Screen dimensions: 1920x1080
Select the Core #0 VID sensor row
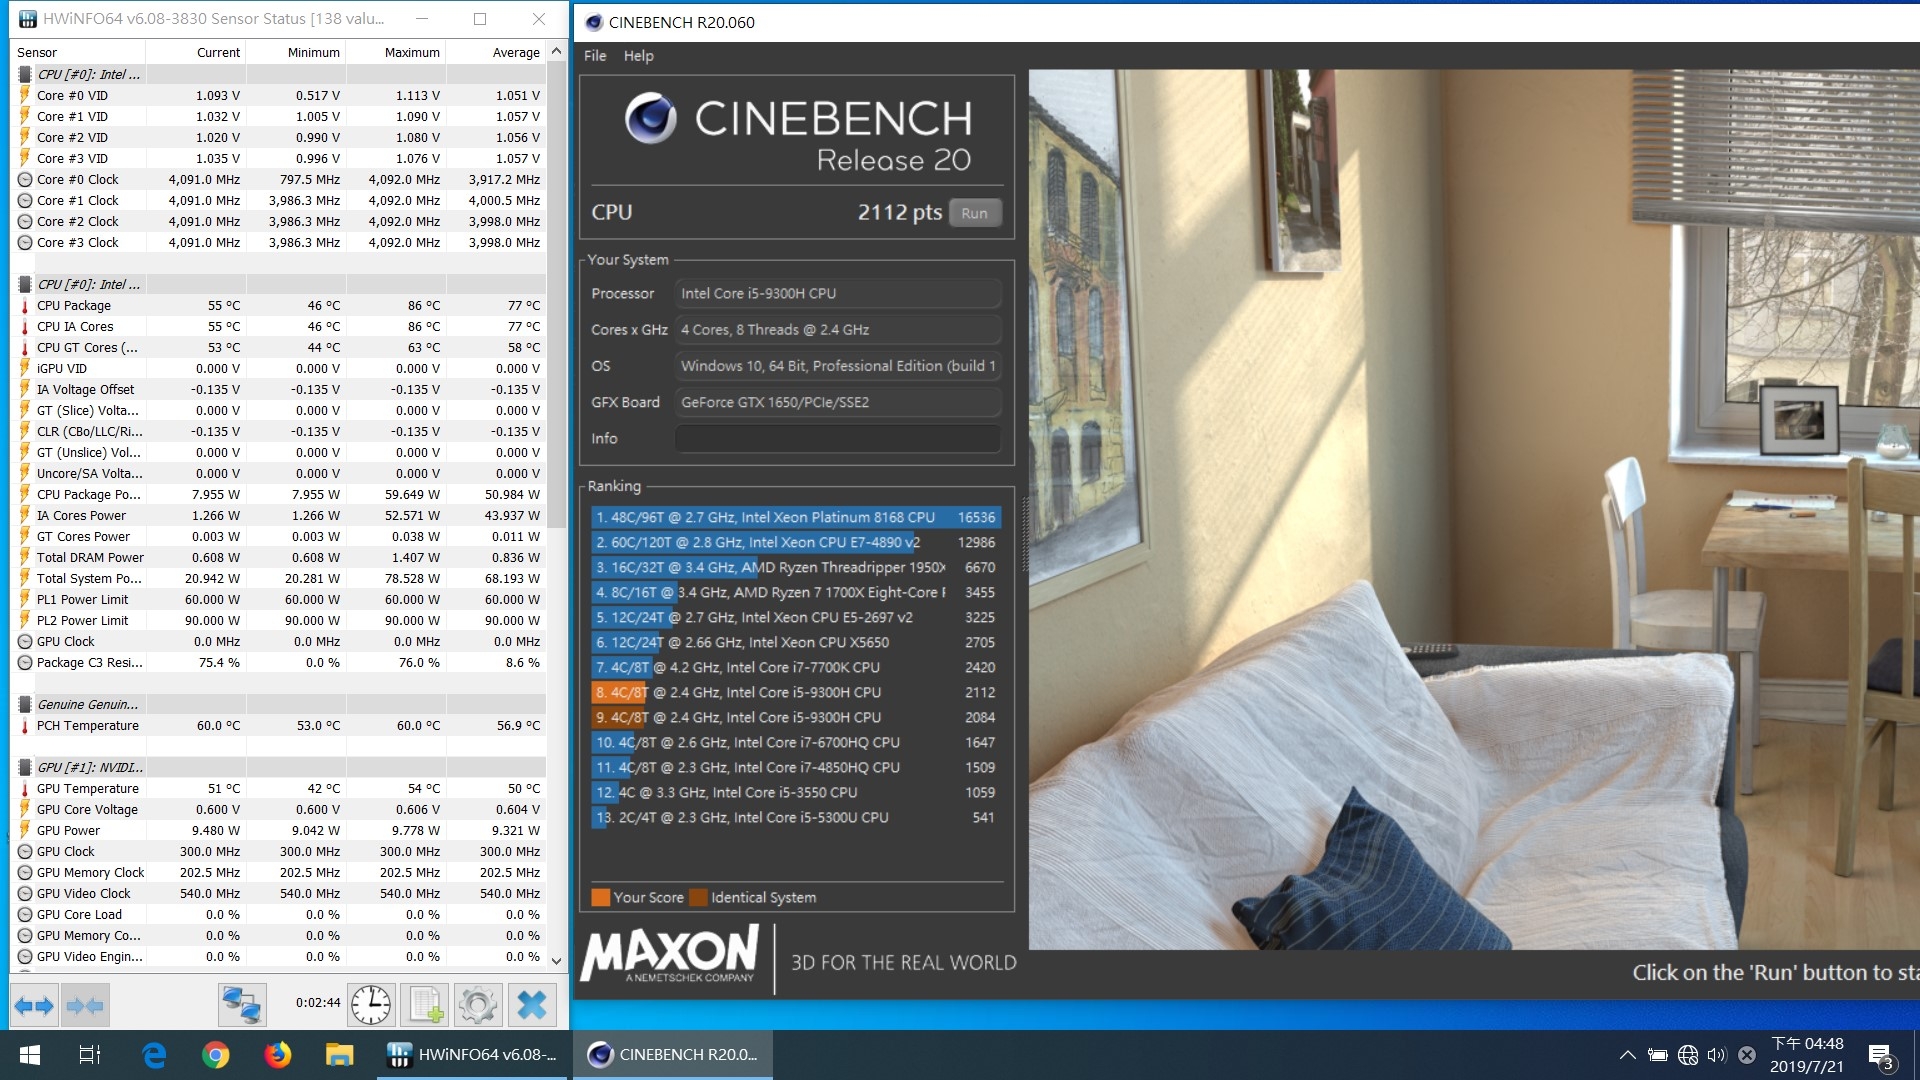pos(279,95)
